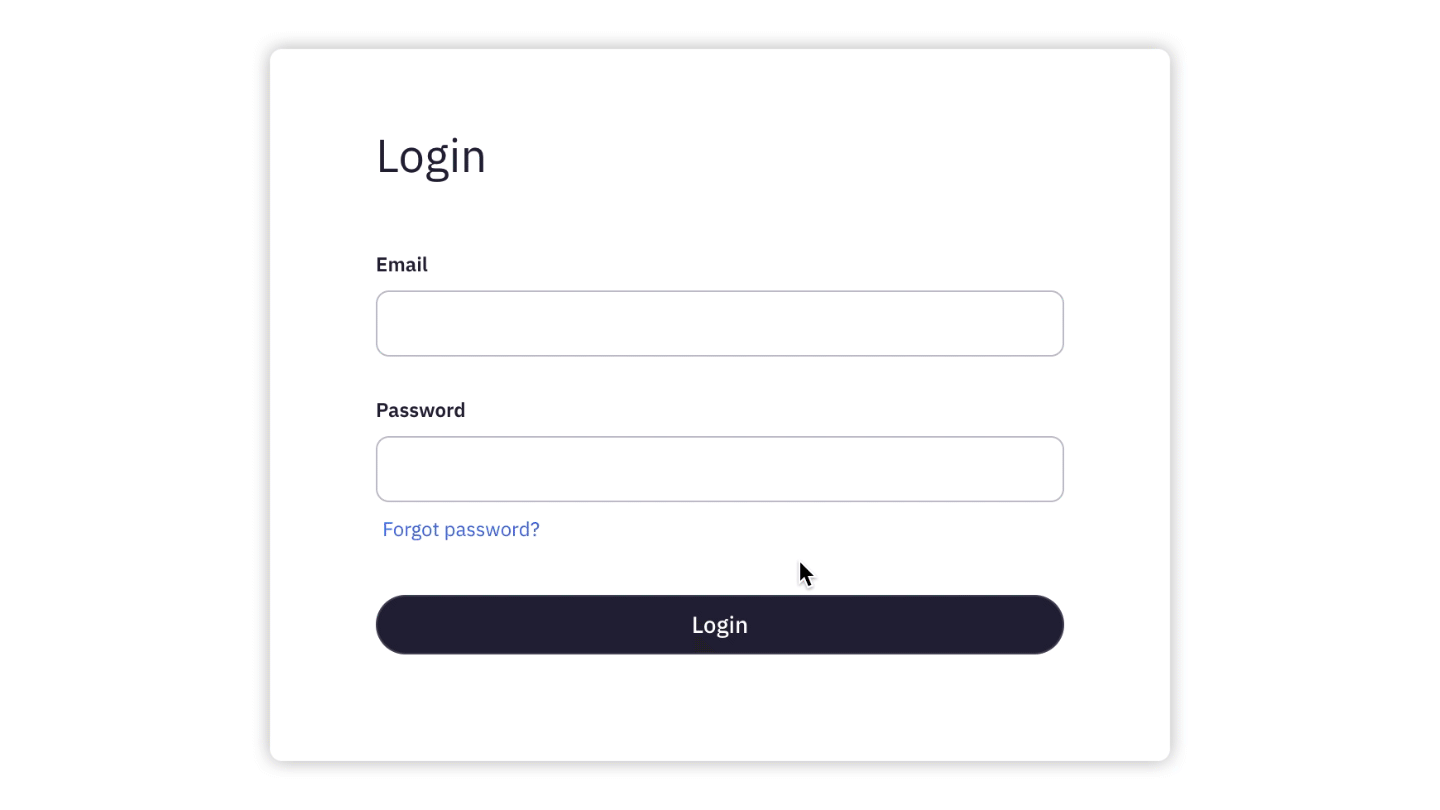Click the Password label text
This screenshot has height=810, width=1440.
420,410
